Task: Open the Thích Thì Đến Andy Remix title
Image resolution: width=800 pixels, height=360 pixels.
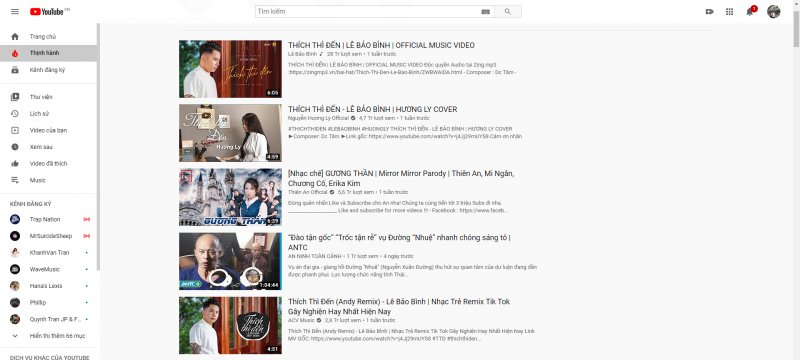Action: (x=399, y=306)
